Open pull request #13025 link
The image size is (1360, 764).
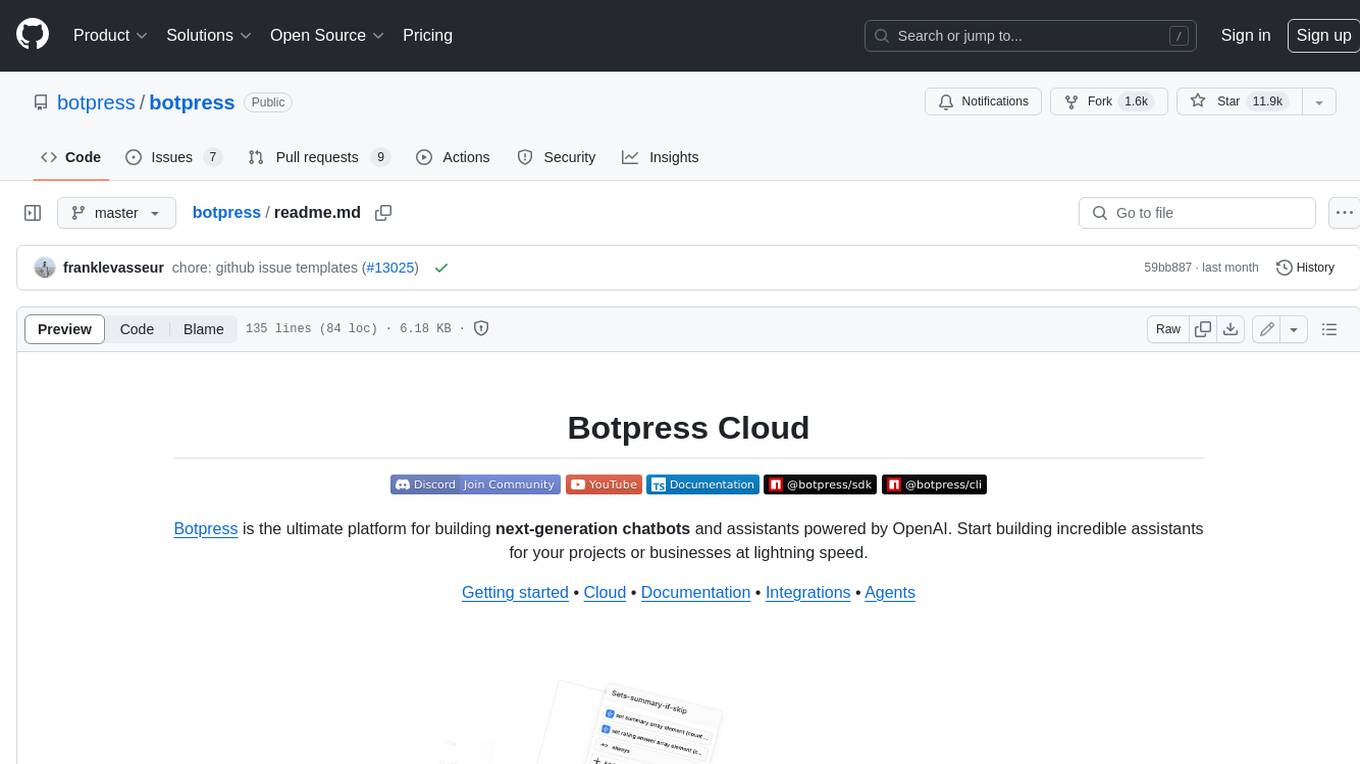390,268
